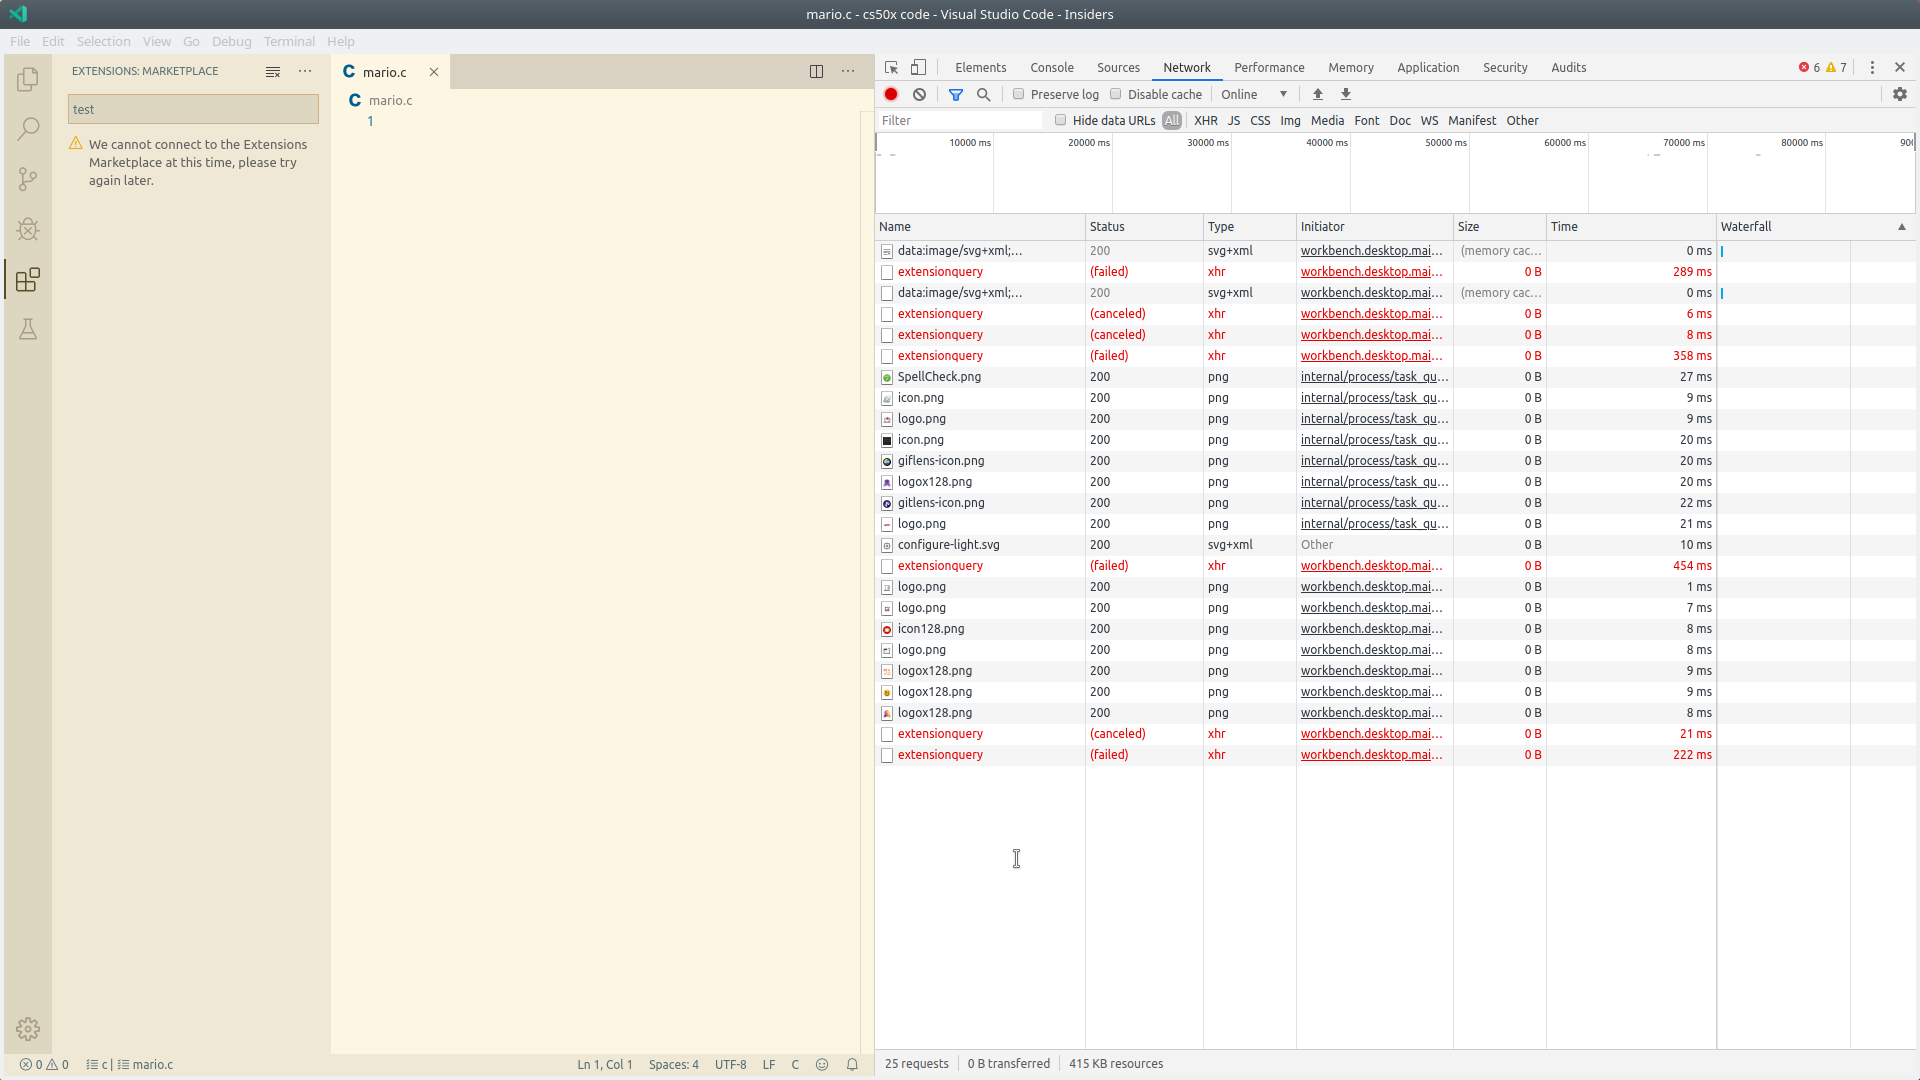
Task: Check the Hide data URLs option
Action: (1061, 120)
